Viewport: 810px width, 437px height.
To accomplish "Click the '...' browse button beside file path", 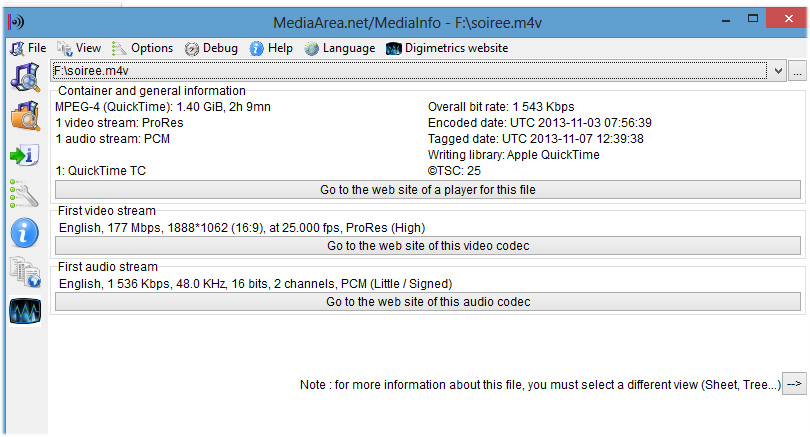I will tap(797, 71).
